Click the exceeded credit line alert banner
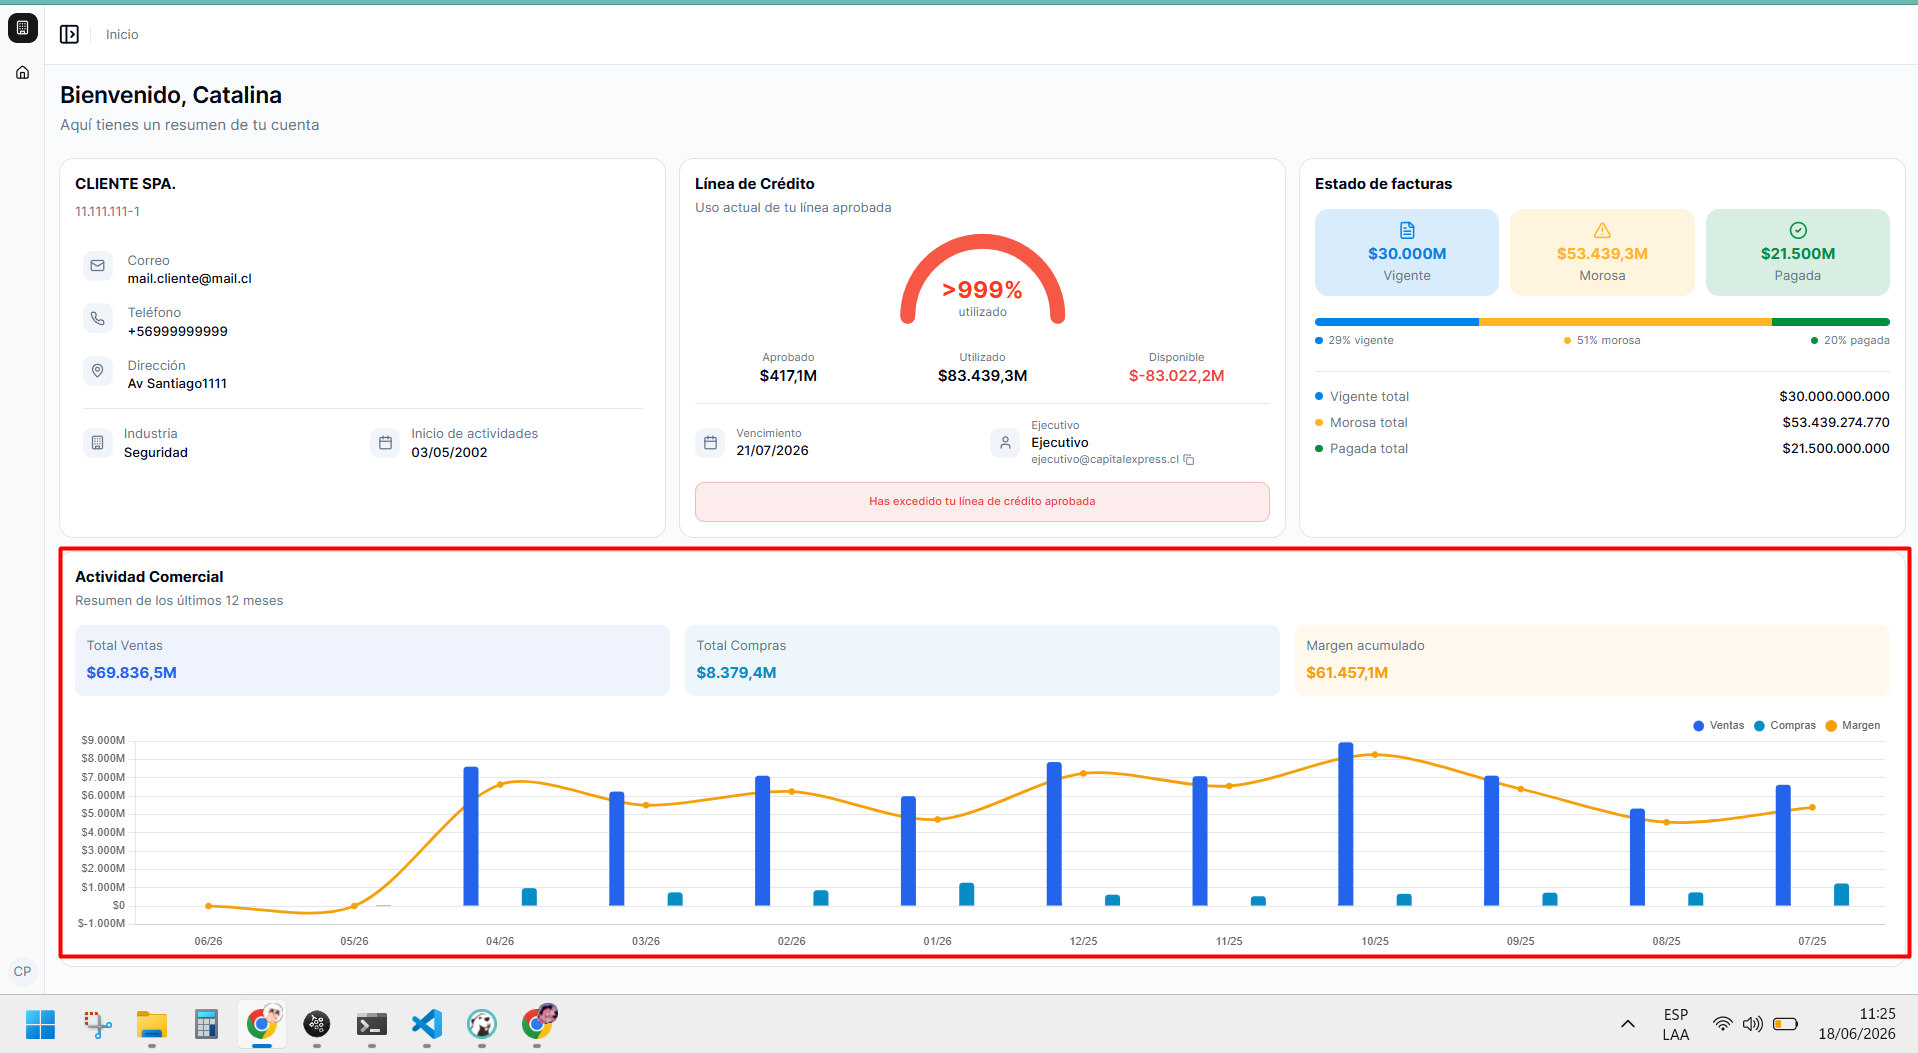The height and width of the screenshot is (1053, 1918). [x=982, y=502]
